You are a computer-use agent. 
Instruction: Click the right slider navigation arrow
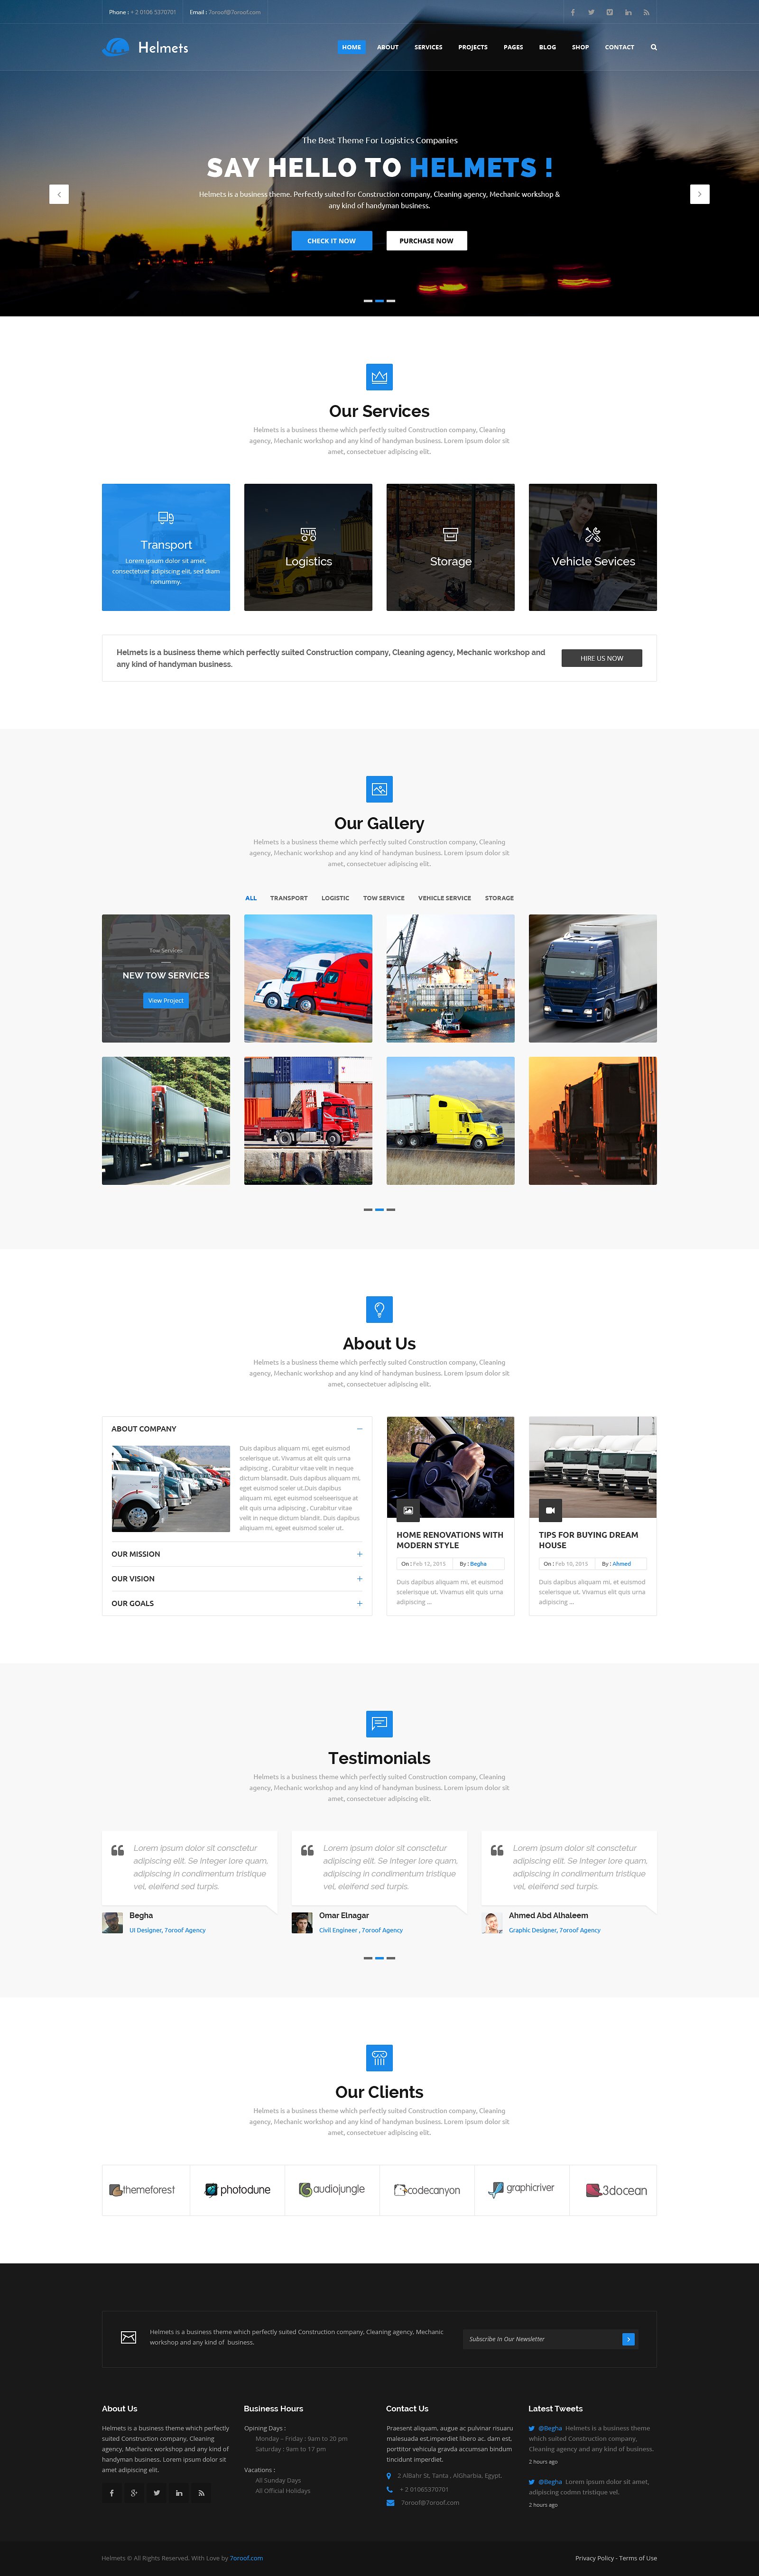699,194
